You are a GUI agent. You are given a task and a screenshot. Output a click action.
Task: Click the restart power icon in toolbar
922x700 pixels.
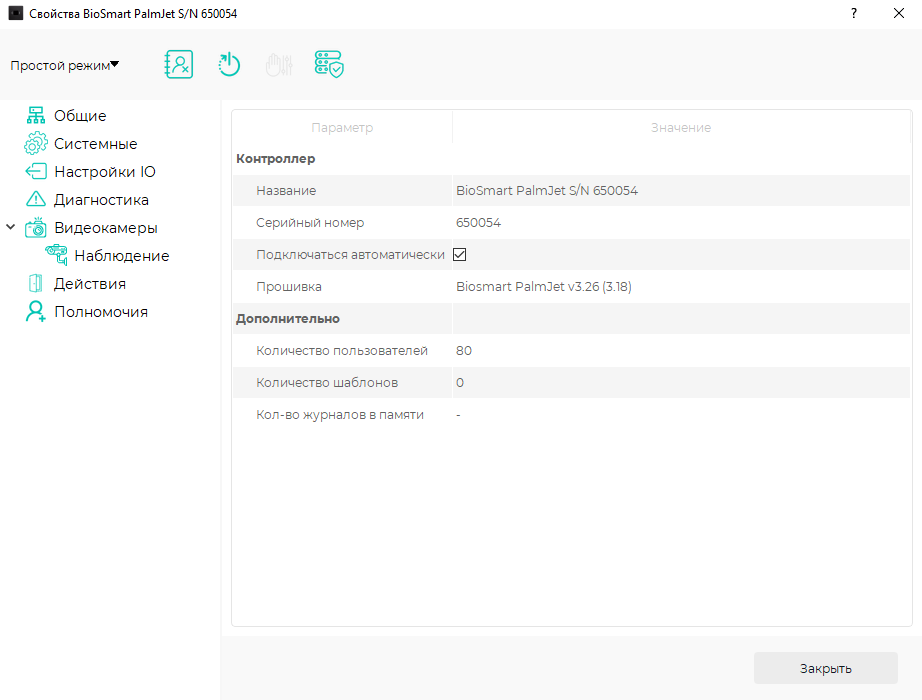229,65
